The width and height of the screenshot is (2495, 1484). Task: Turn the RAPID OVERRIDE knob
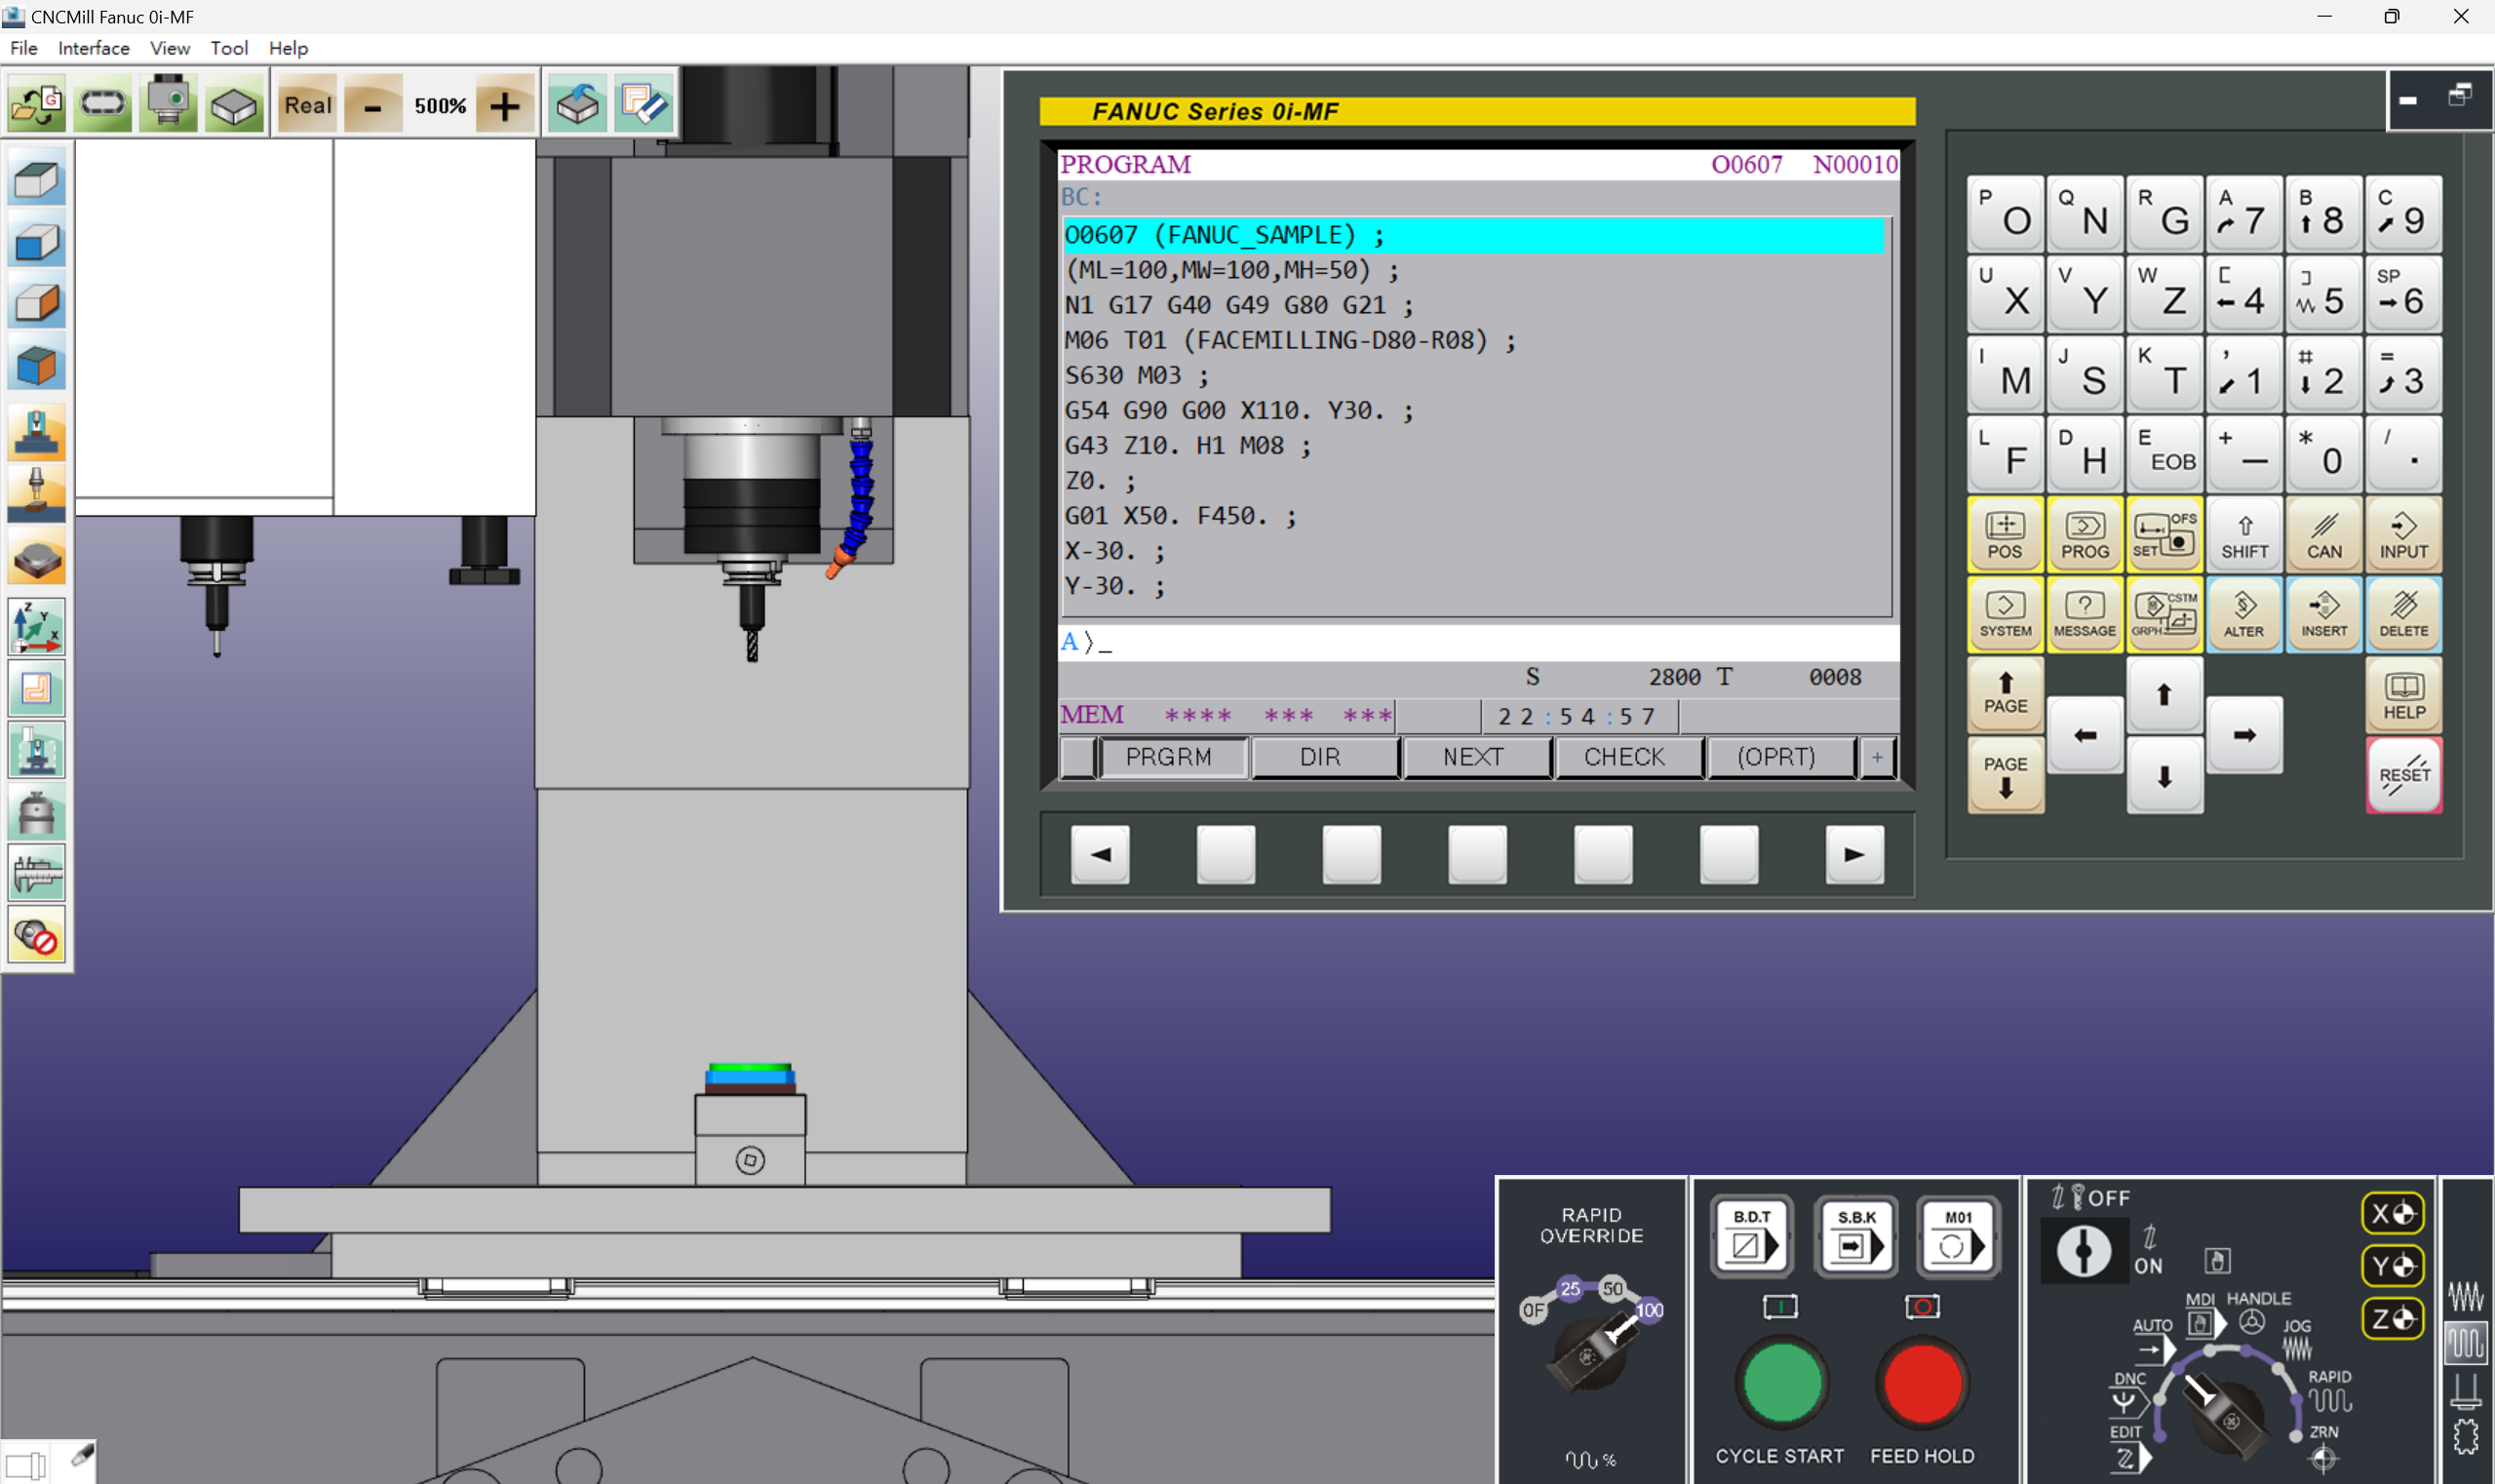coord(1592,1355)
